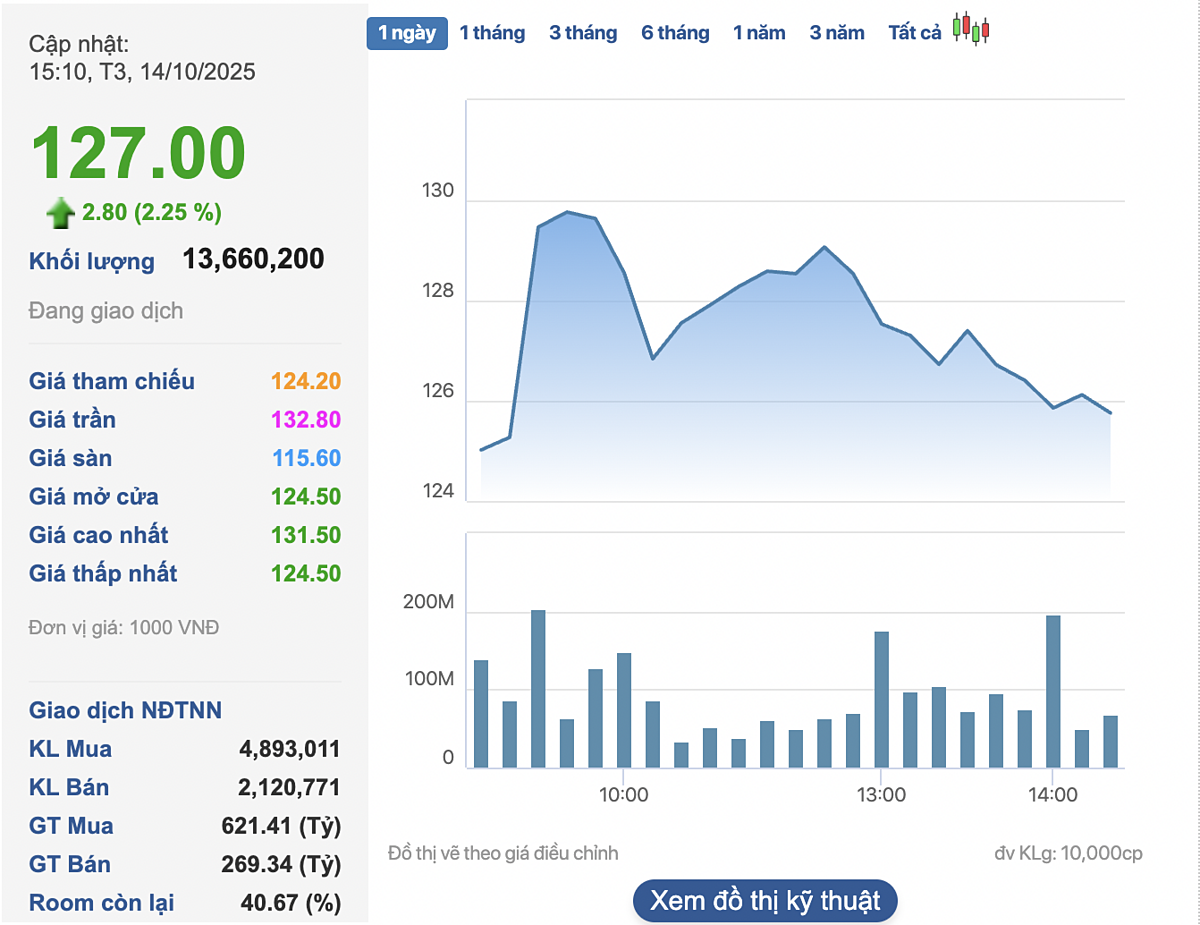This screenshot has width=1200, height=925.
Task: Switch chart to "3 năm" range
Action: click(837, 33)
